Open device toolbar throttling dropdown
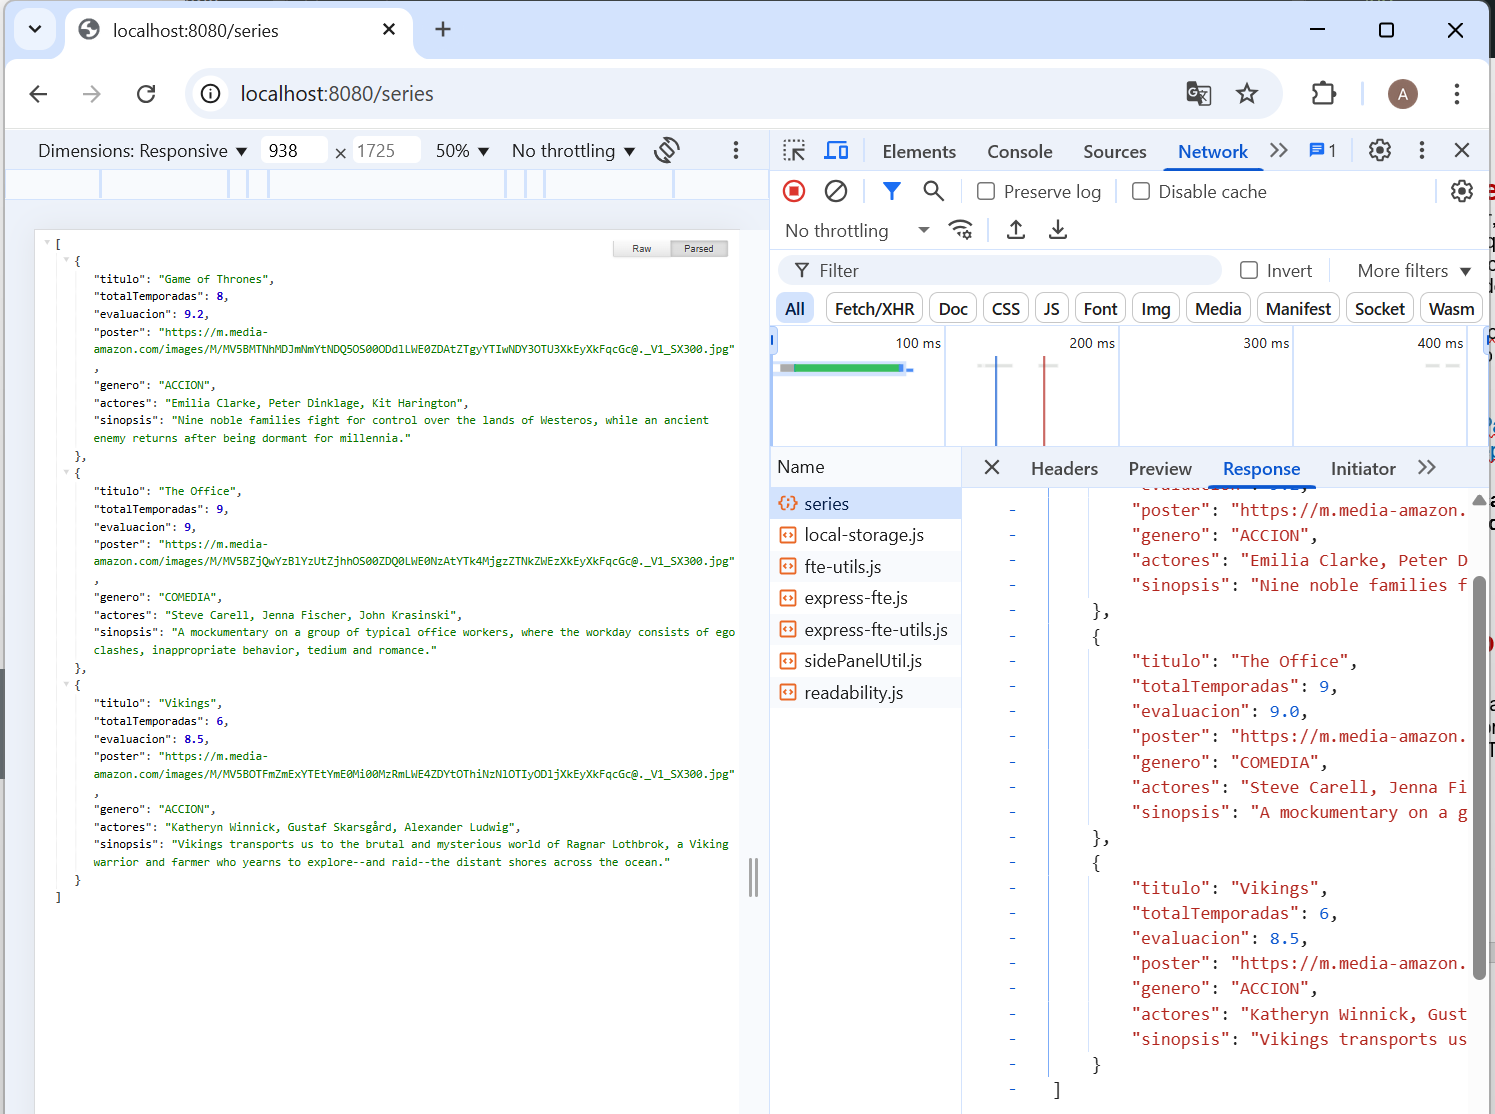Viewport: 1495px width, 1114px height. [573, 151]
